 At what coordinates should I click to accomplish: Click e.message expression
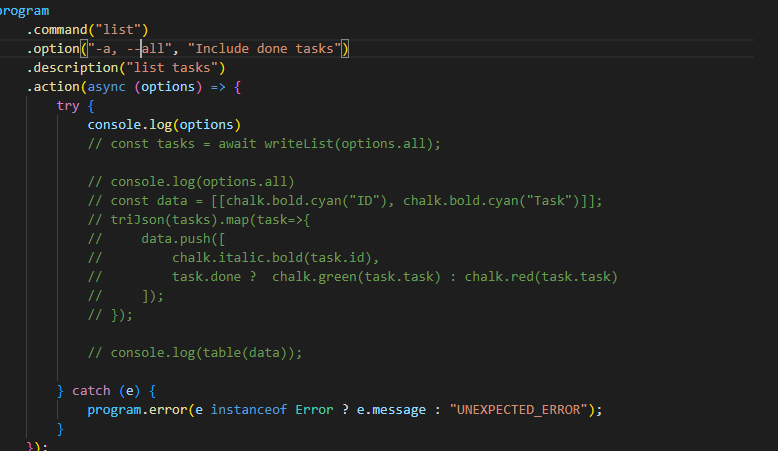tap(391, 410)
